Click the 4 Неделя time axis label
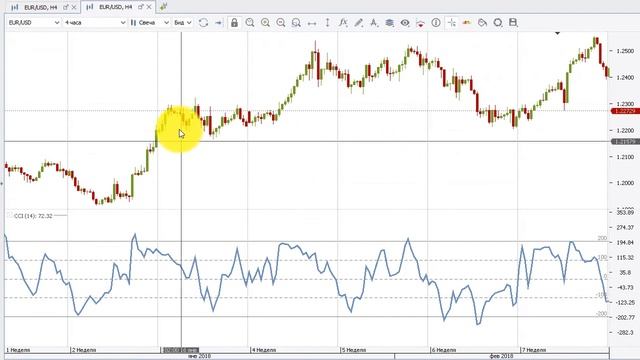The height and width of the screenshot is (360, 640). (x=264, y=350)
